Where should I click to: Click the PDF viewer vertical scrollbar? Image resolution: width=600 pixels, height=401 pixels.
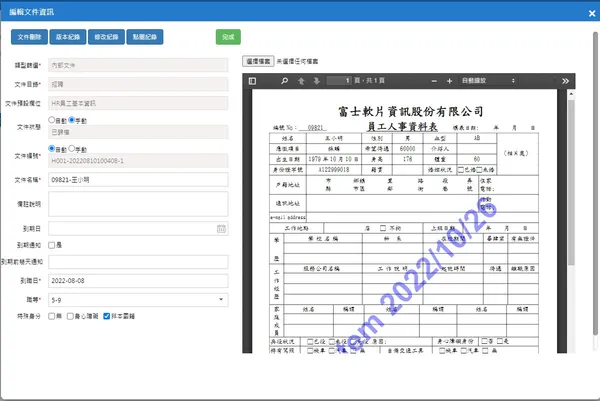pyautogui.click(x=571, y=183)
